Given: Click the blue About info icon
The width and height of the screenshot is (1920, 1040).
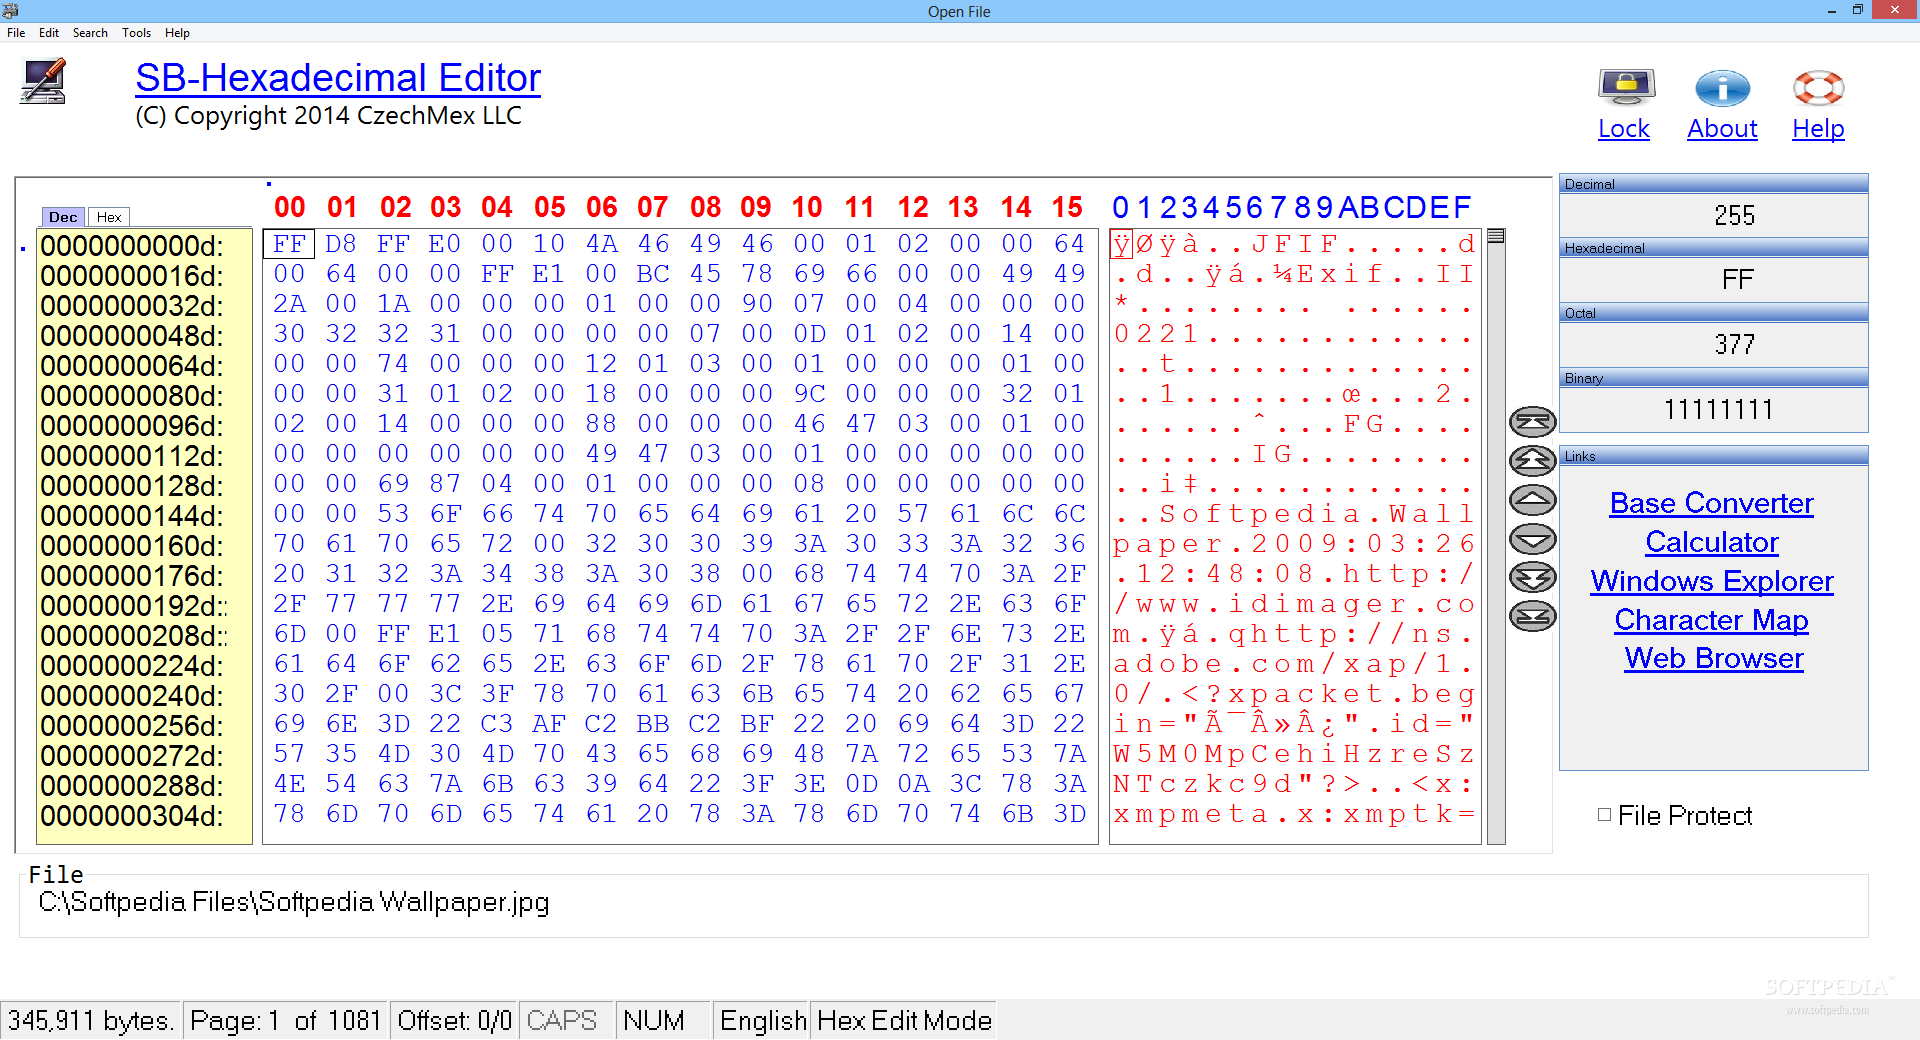Looking at the screenshot, I should pos(1722,88).
